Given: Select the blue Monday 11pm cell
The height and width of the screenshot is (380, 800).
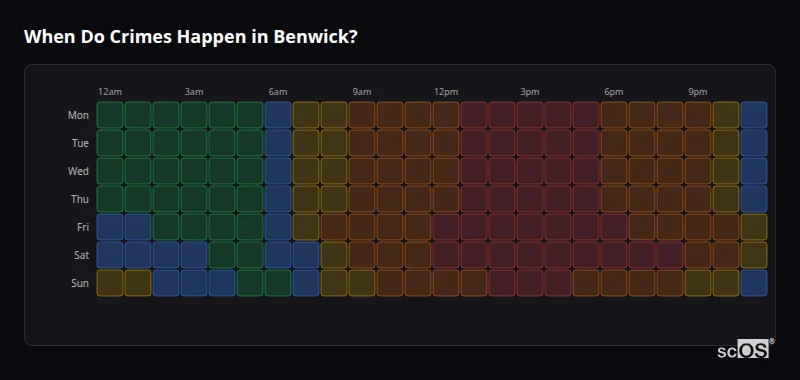Looking at the screenshot, I should point(754,115).
